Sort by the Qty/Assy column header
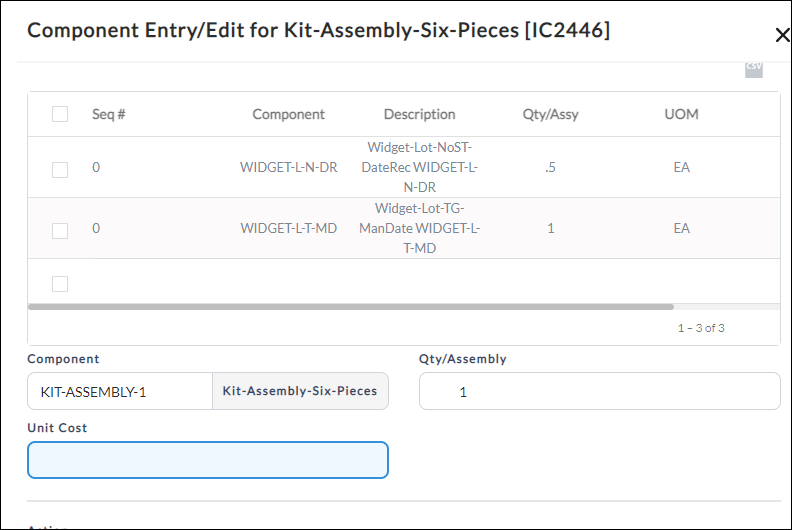This screenshot has width=792, height=530. pyautogui.click(x=551, y=114)
